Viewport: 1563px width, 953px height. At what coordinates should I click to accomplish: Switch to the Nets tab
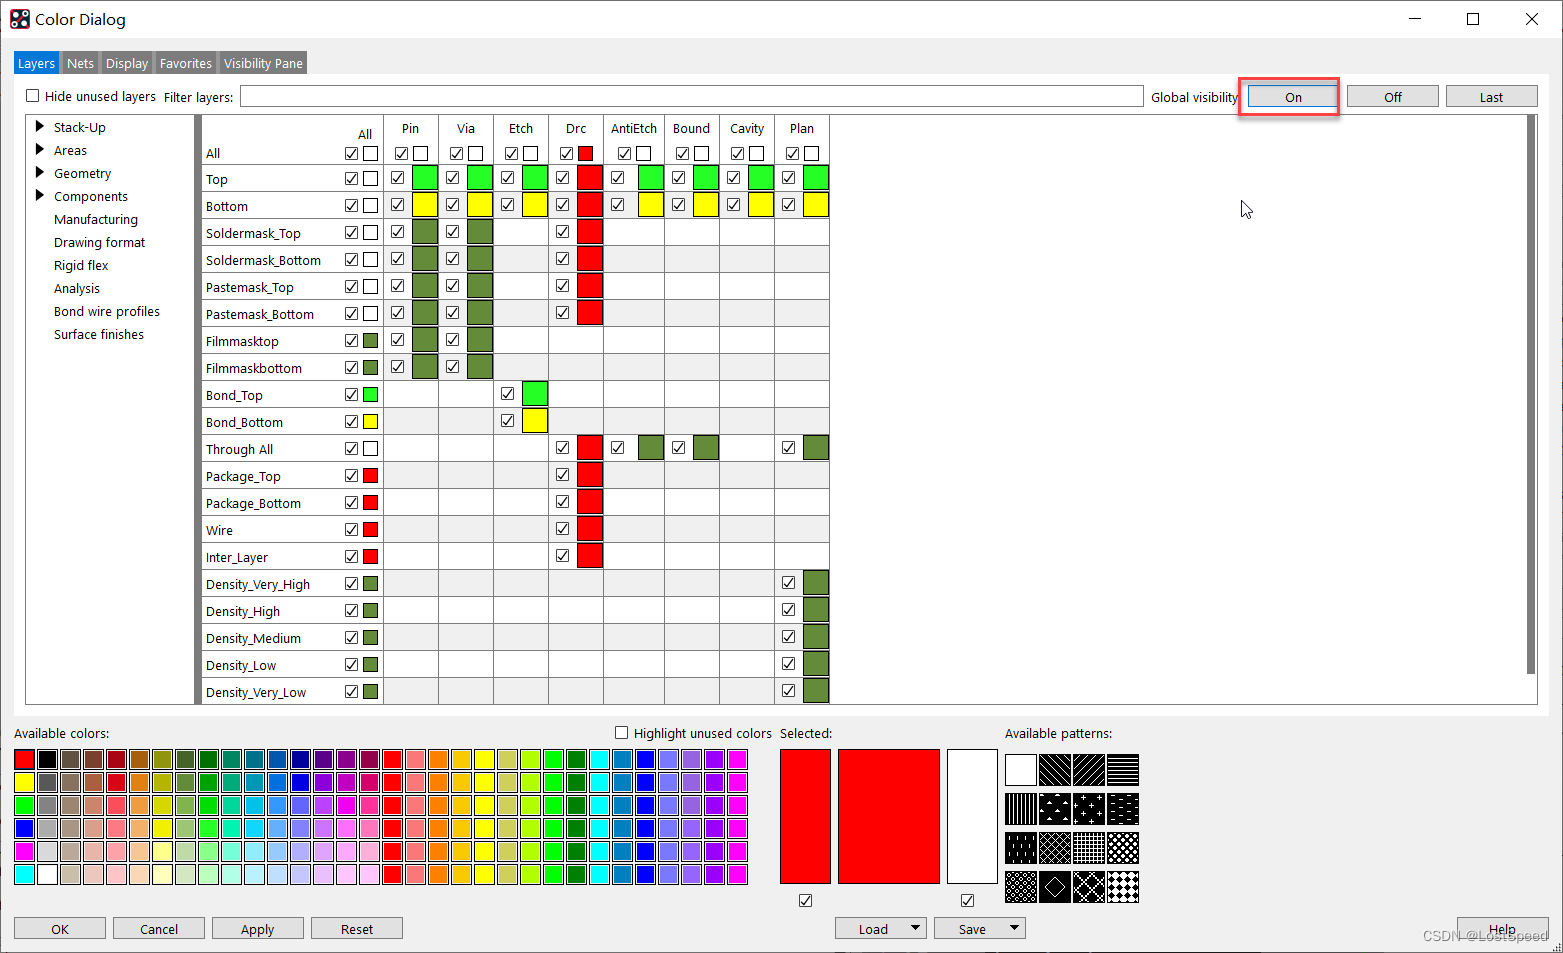click(x=80, y=63)
